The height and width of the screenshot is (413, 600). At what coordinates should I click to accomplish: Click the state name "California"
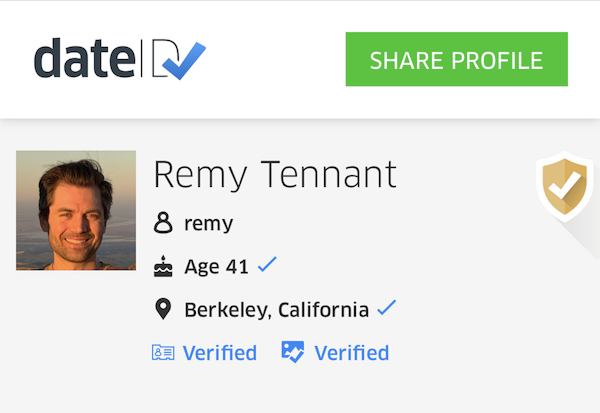pyautogui.click(x=323, y=310)
